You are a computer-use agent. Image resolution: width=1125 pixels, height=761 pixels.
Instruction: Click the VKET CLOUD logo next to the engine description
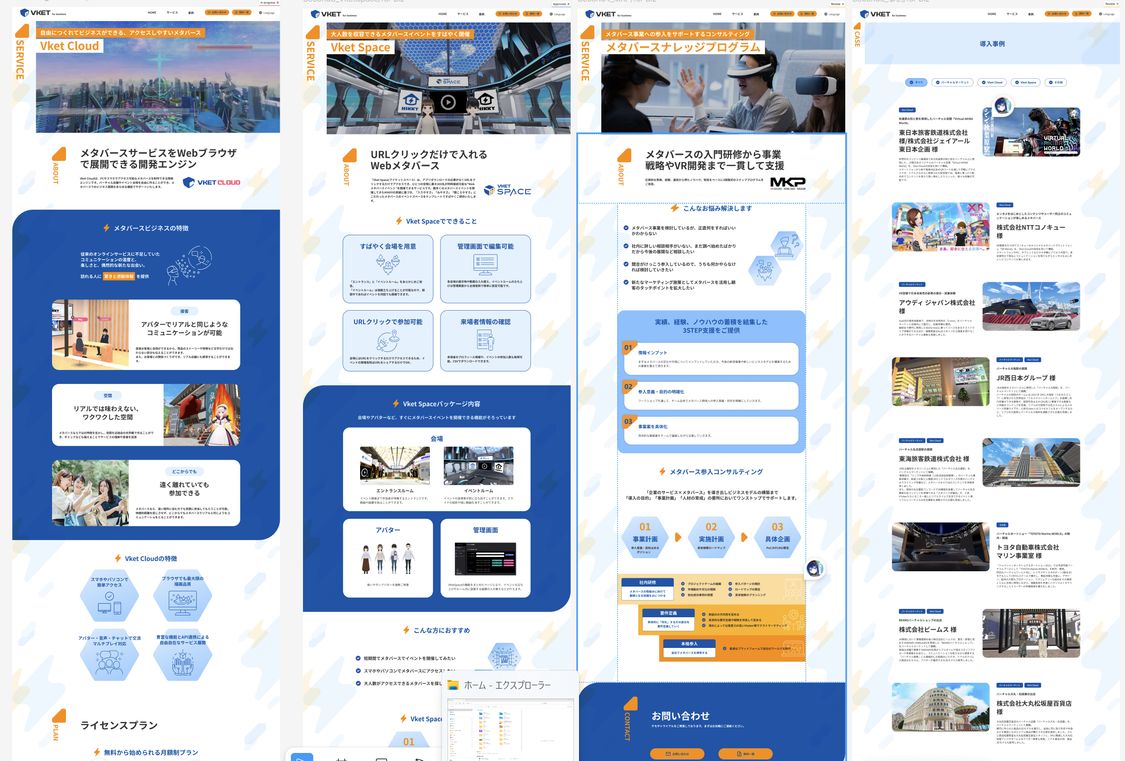[x=212, y=182]
